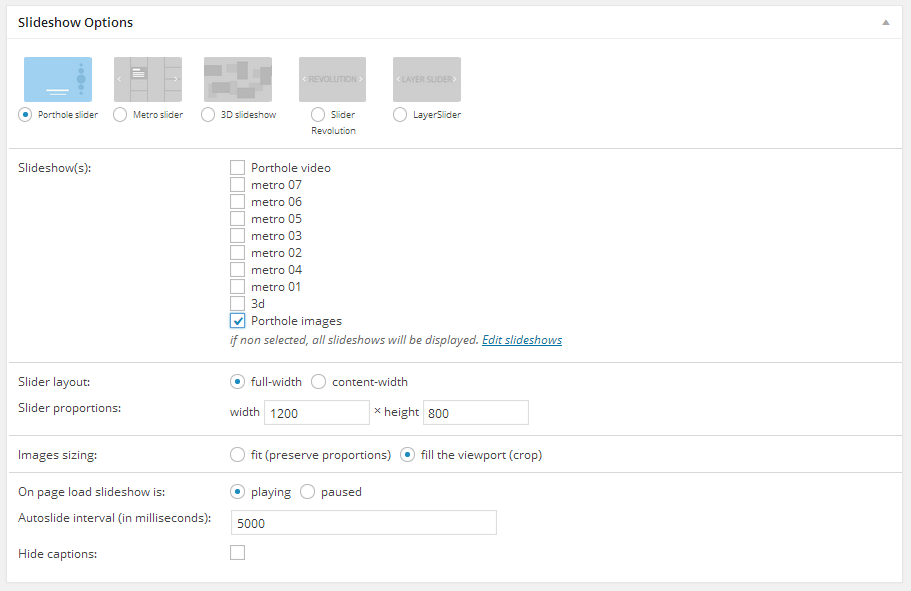Click the Porthole slider thumbnail icon
Screen dimensions: 911x591
coord(58,79)
